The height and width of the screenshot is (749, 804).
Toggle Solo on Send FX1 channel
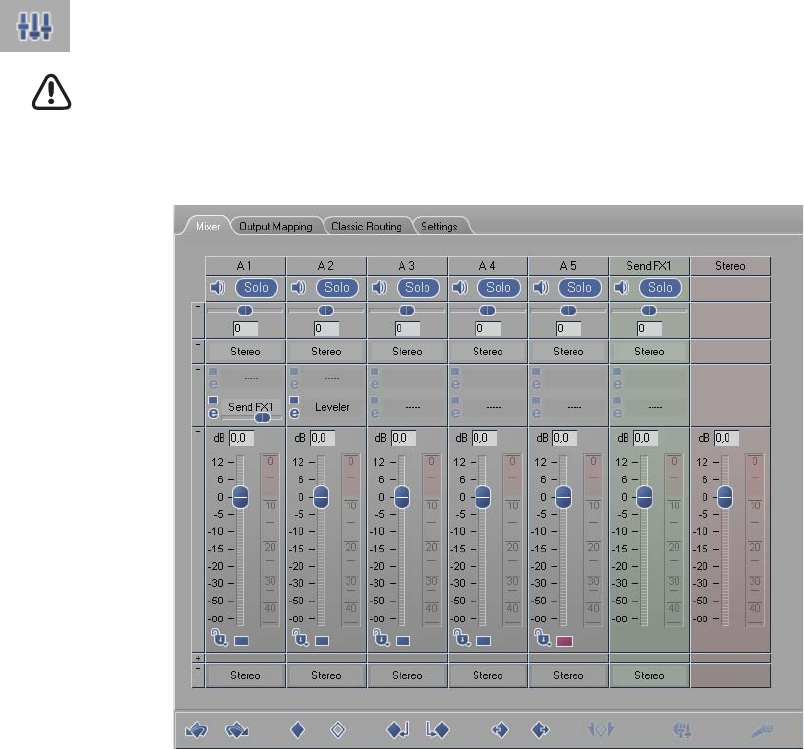660,288
